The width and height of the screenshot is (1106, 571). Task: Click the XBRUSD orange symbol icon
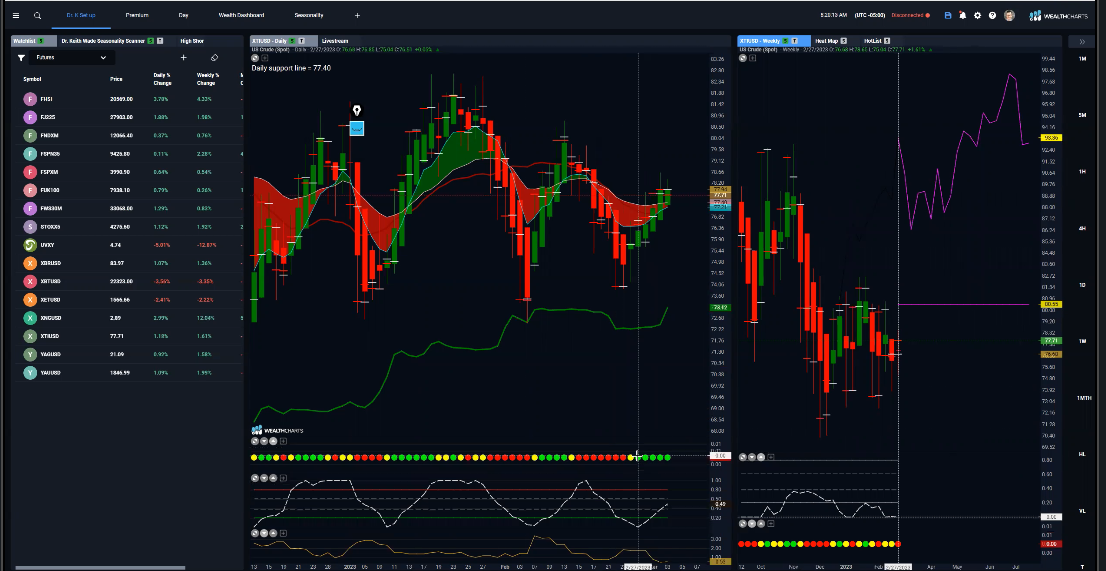click(x=30, y=264)
